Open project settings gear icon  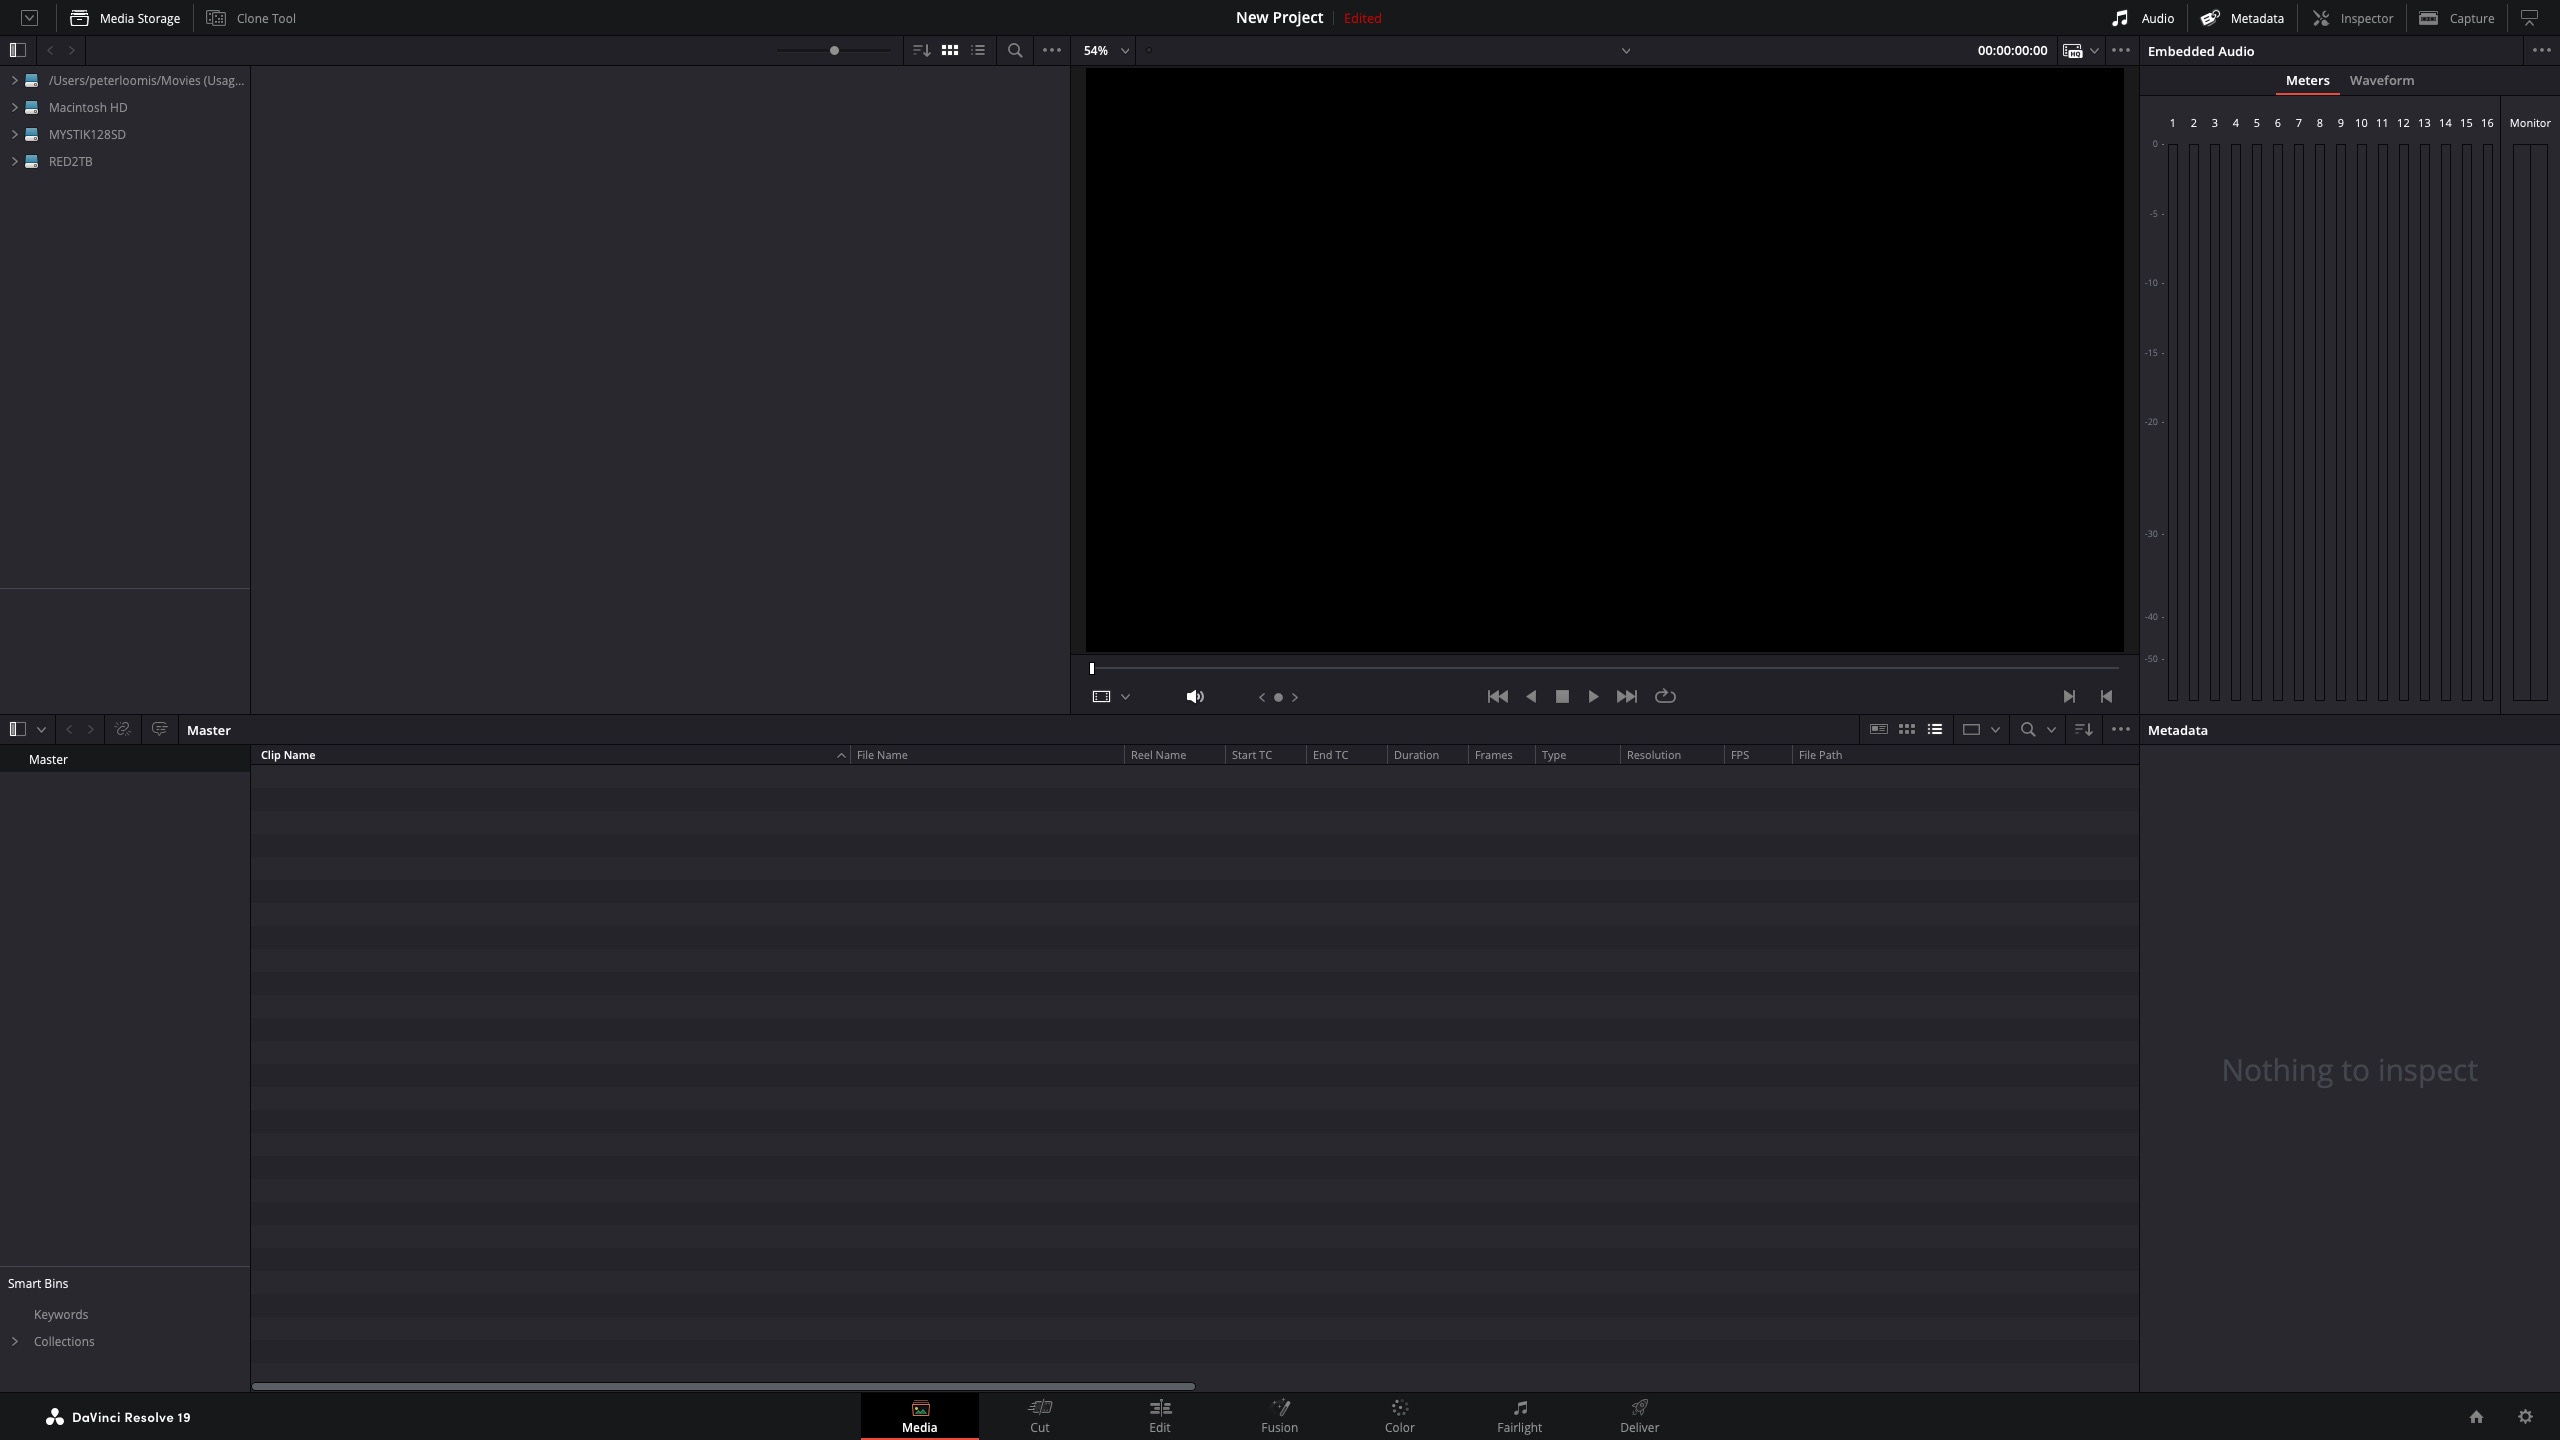2525,1416
